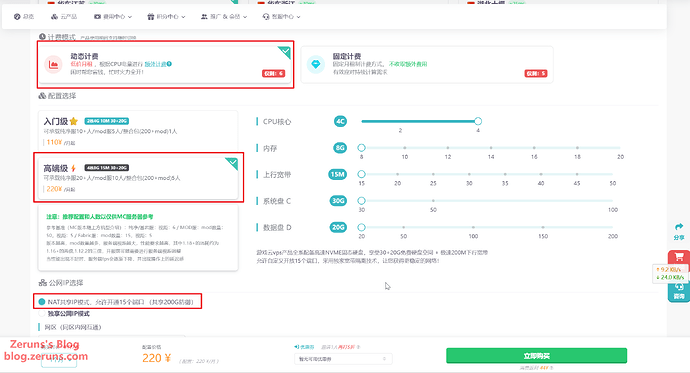Click the overview icon in top navigation
The height and width of the screenshot is (373, 690).
pyautogui.click(x=17, y=17)
